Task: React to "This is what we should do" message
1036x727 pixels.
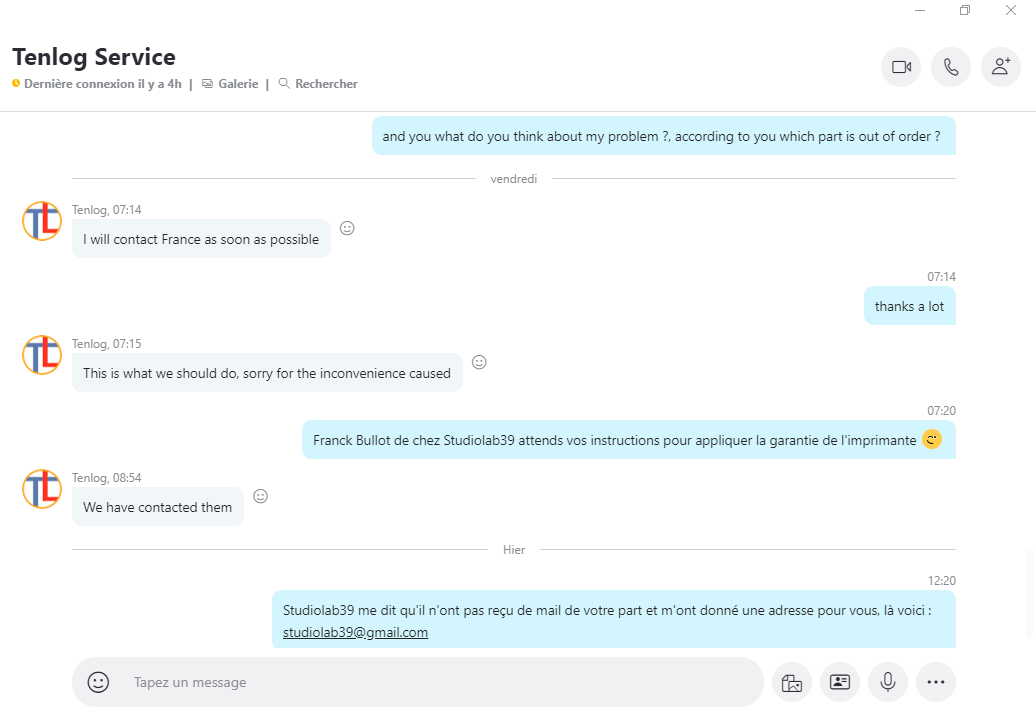Action: point(479,362)
